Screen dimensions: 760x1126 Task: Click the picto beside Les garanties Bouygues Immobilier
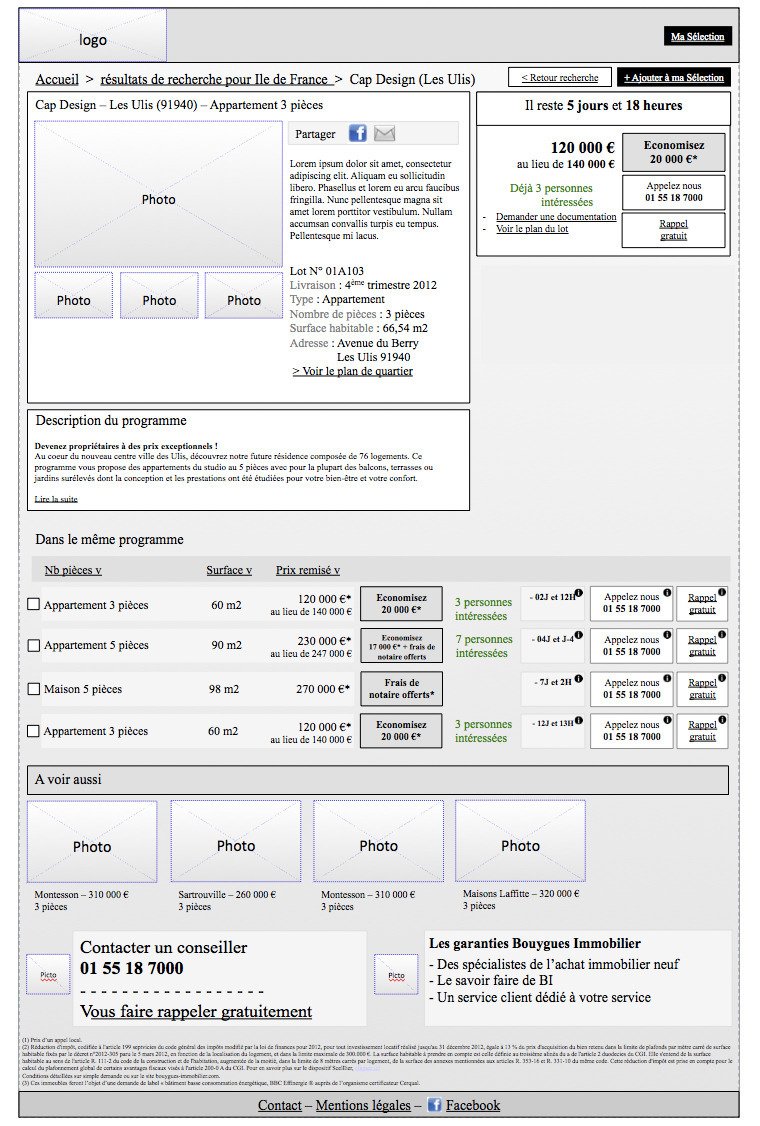click(x=396, y=974)
